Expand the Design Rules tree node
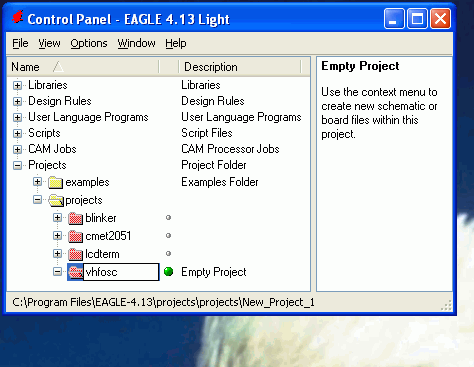 coord(17,101)
